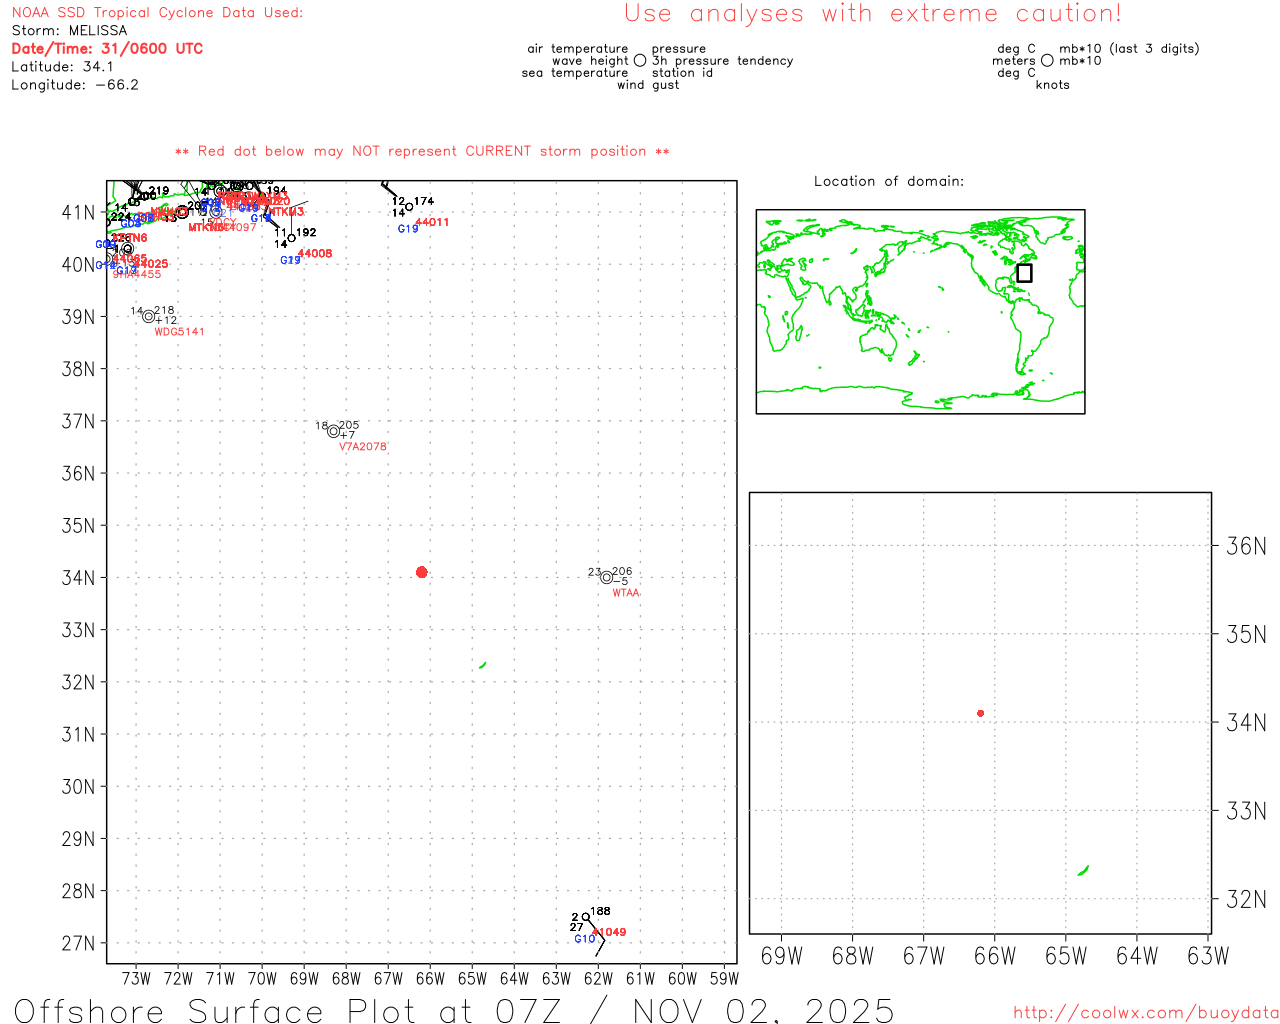Click the 66W longitude label on inset map

(994, 956)
